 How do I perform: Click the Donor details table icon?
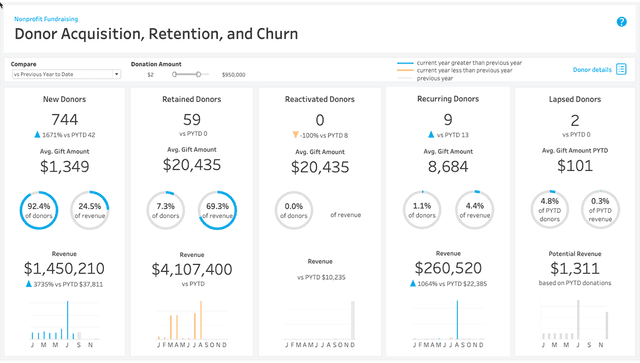pyautogui.click(x=621, y=69)
